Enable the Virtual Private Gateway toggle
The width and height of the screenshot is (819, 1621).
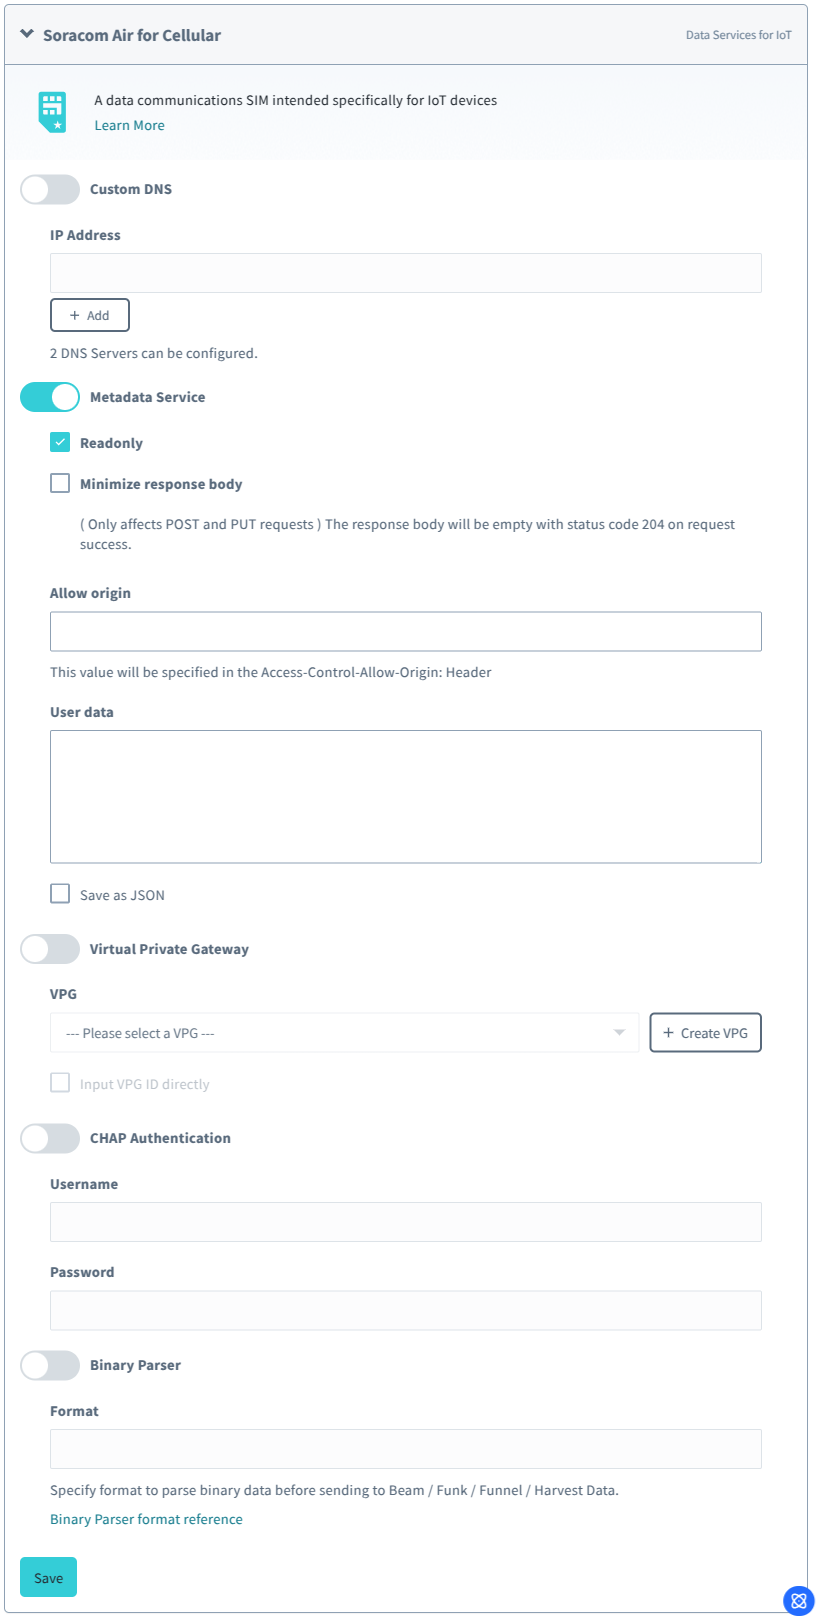(x=50, y=949)
